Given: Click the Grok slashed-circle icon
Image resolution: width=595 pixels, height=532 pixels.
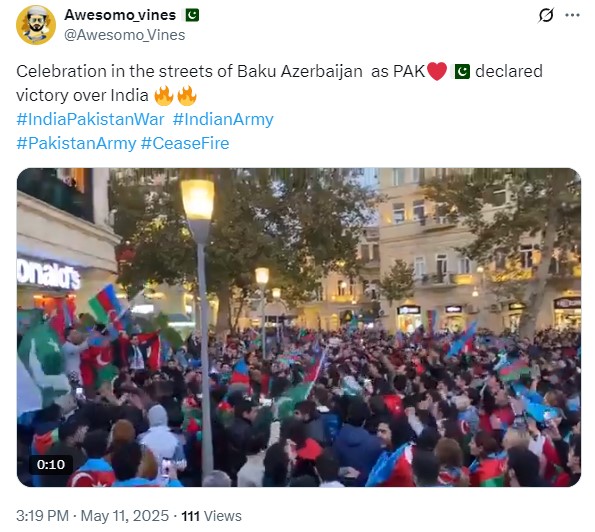Looking at the screenshot, I should click(546, 15).
